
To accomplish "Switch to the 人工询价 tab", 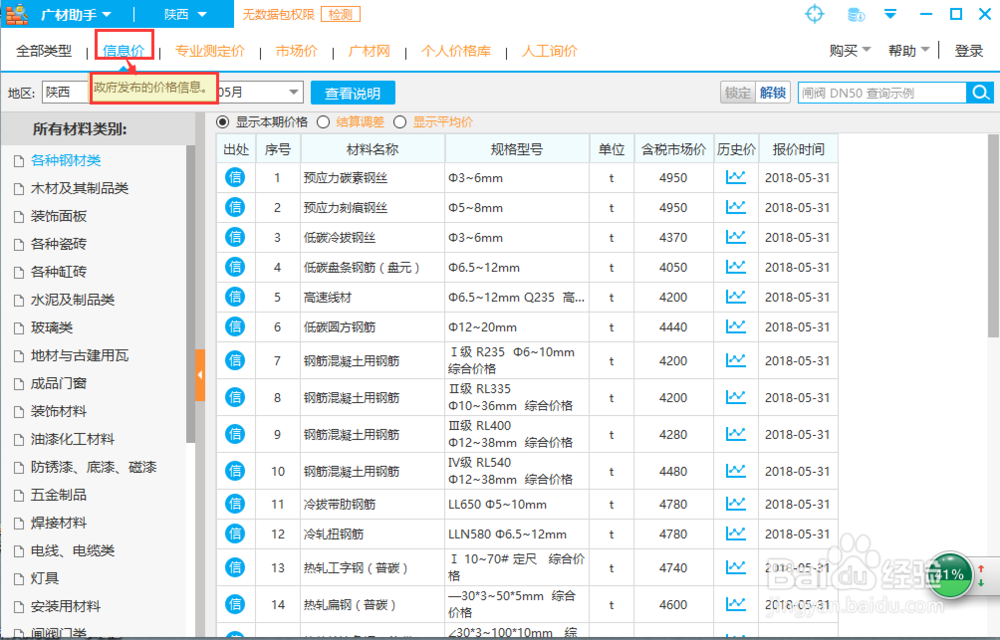I will (x=548, y=49).
